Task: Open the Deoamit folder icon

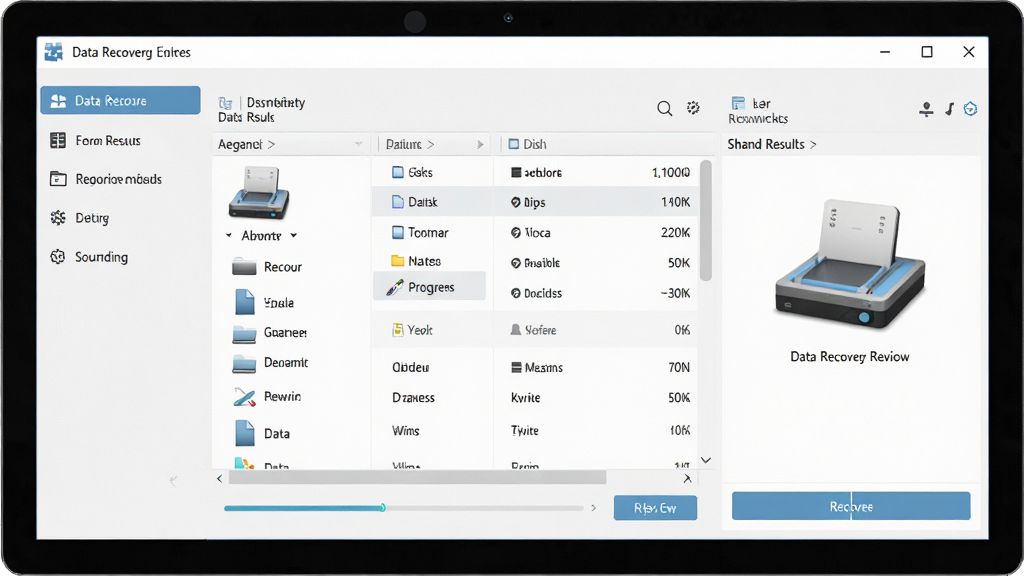Action: pyautogui.click(x=244, y=364)
